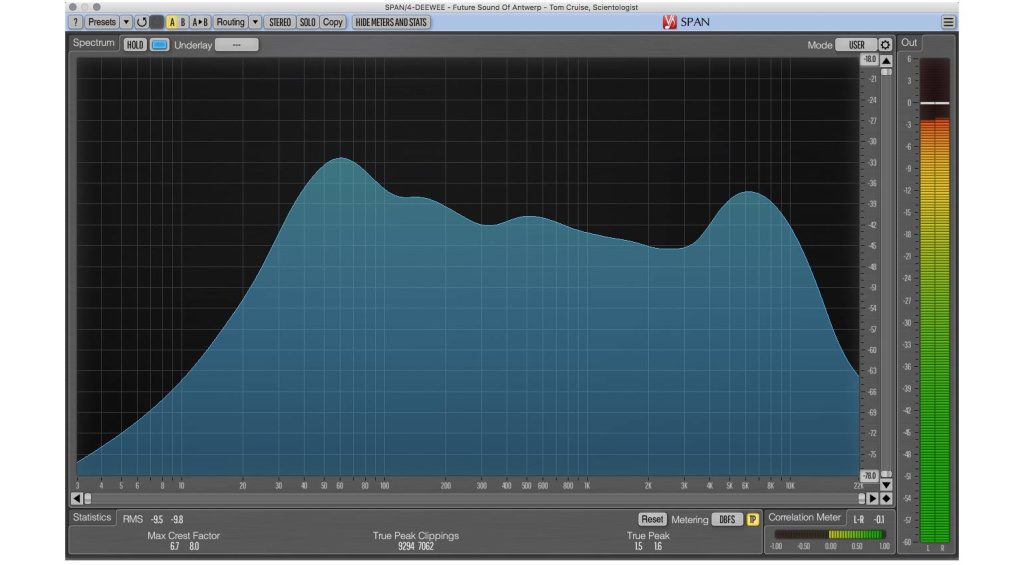
Task: Click the Reset statistics button
Action: click(x=652, y=519)
